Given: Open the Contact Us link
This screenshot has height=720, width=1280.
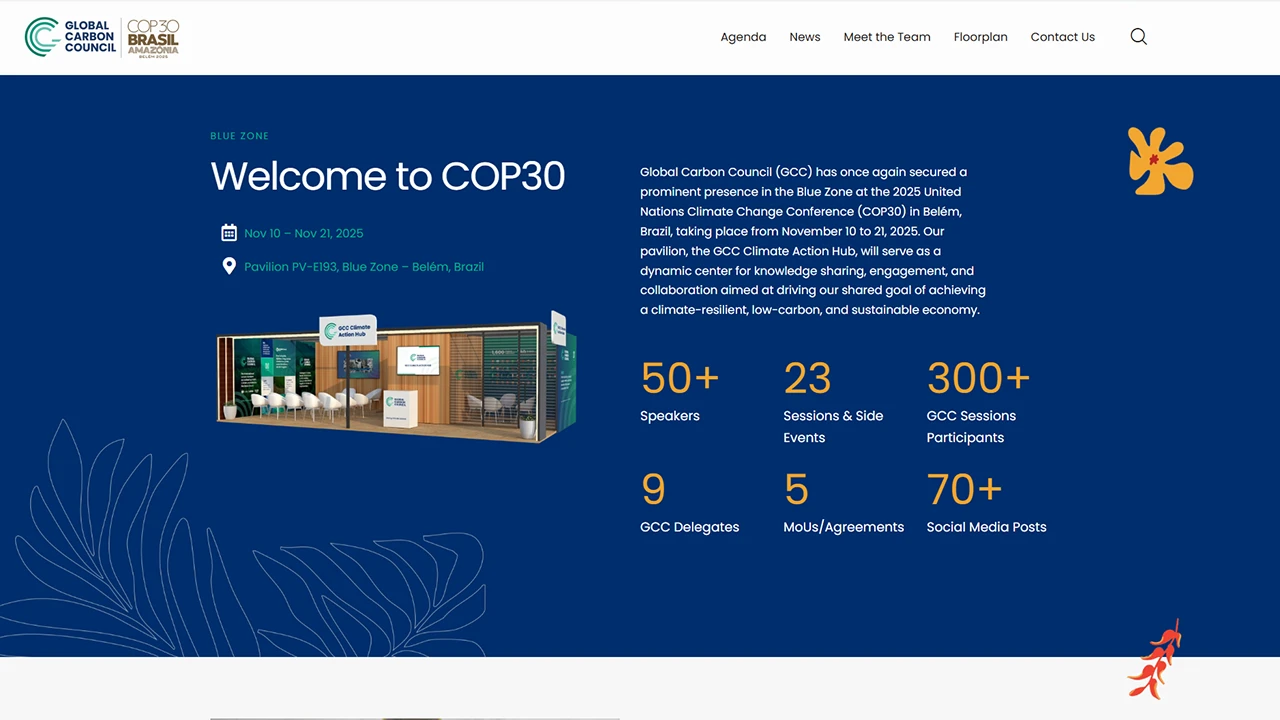Looking at the screenshot, I should tap(1062, 37).
